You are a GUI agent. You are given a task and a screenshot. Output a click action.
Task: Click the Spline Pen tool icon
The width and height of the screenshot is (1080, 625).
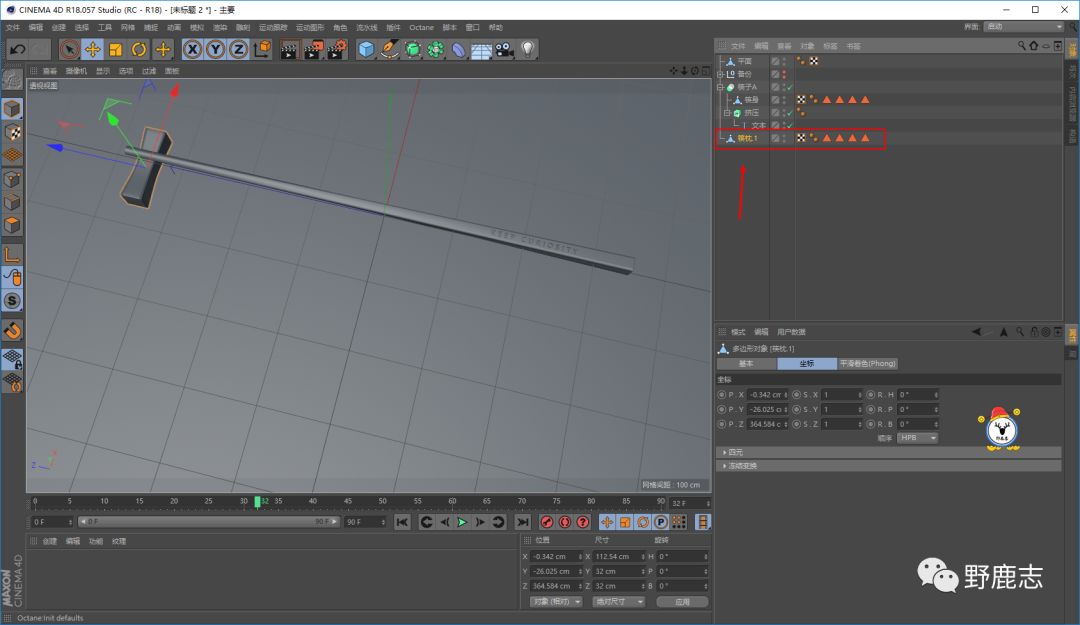tap(390, 49)
